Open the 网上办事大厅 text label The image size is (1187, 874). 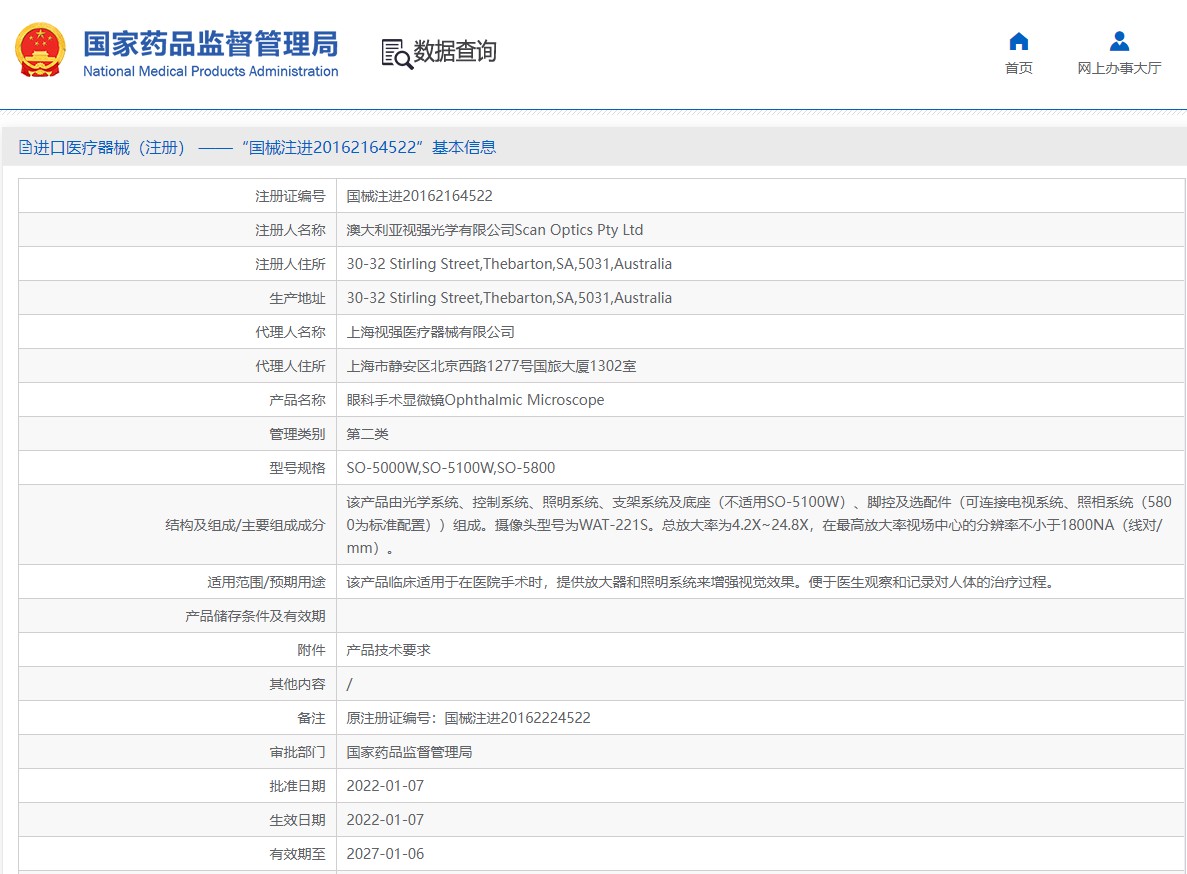(x=1119, y=68)
